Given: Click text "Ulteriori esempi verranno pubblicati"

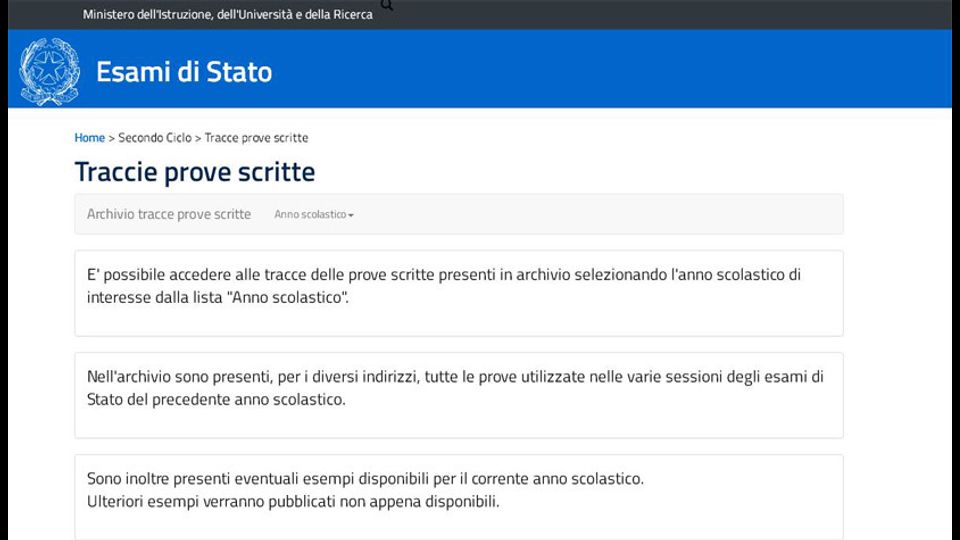Looking at the screenshot, I should click(293, 501).
